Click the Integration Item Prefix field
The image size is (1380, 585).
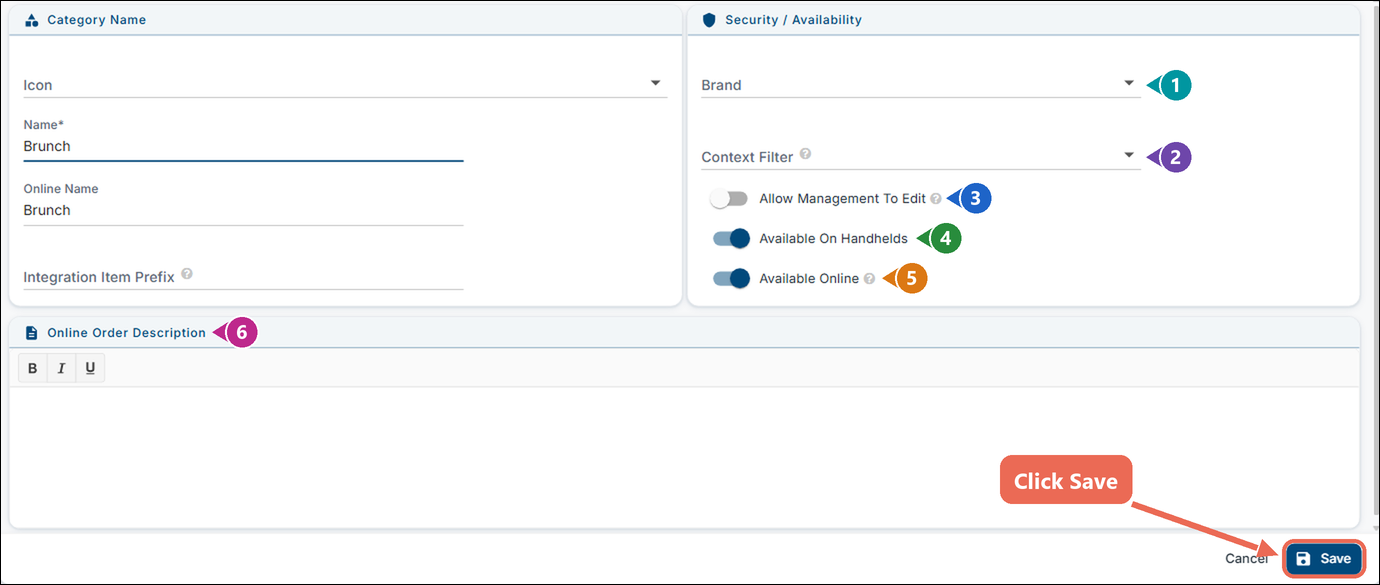243,277
